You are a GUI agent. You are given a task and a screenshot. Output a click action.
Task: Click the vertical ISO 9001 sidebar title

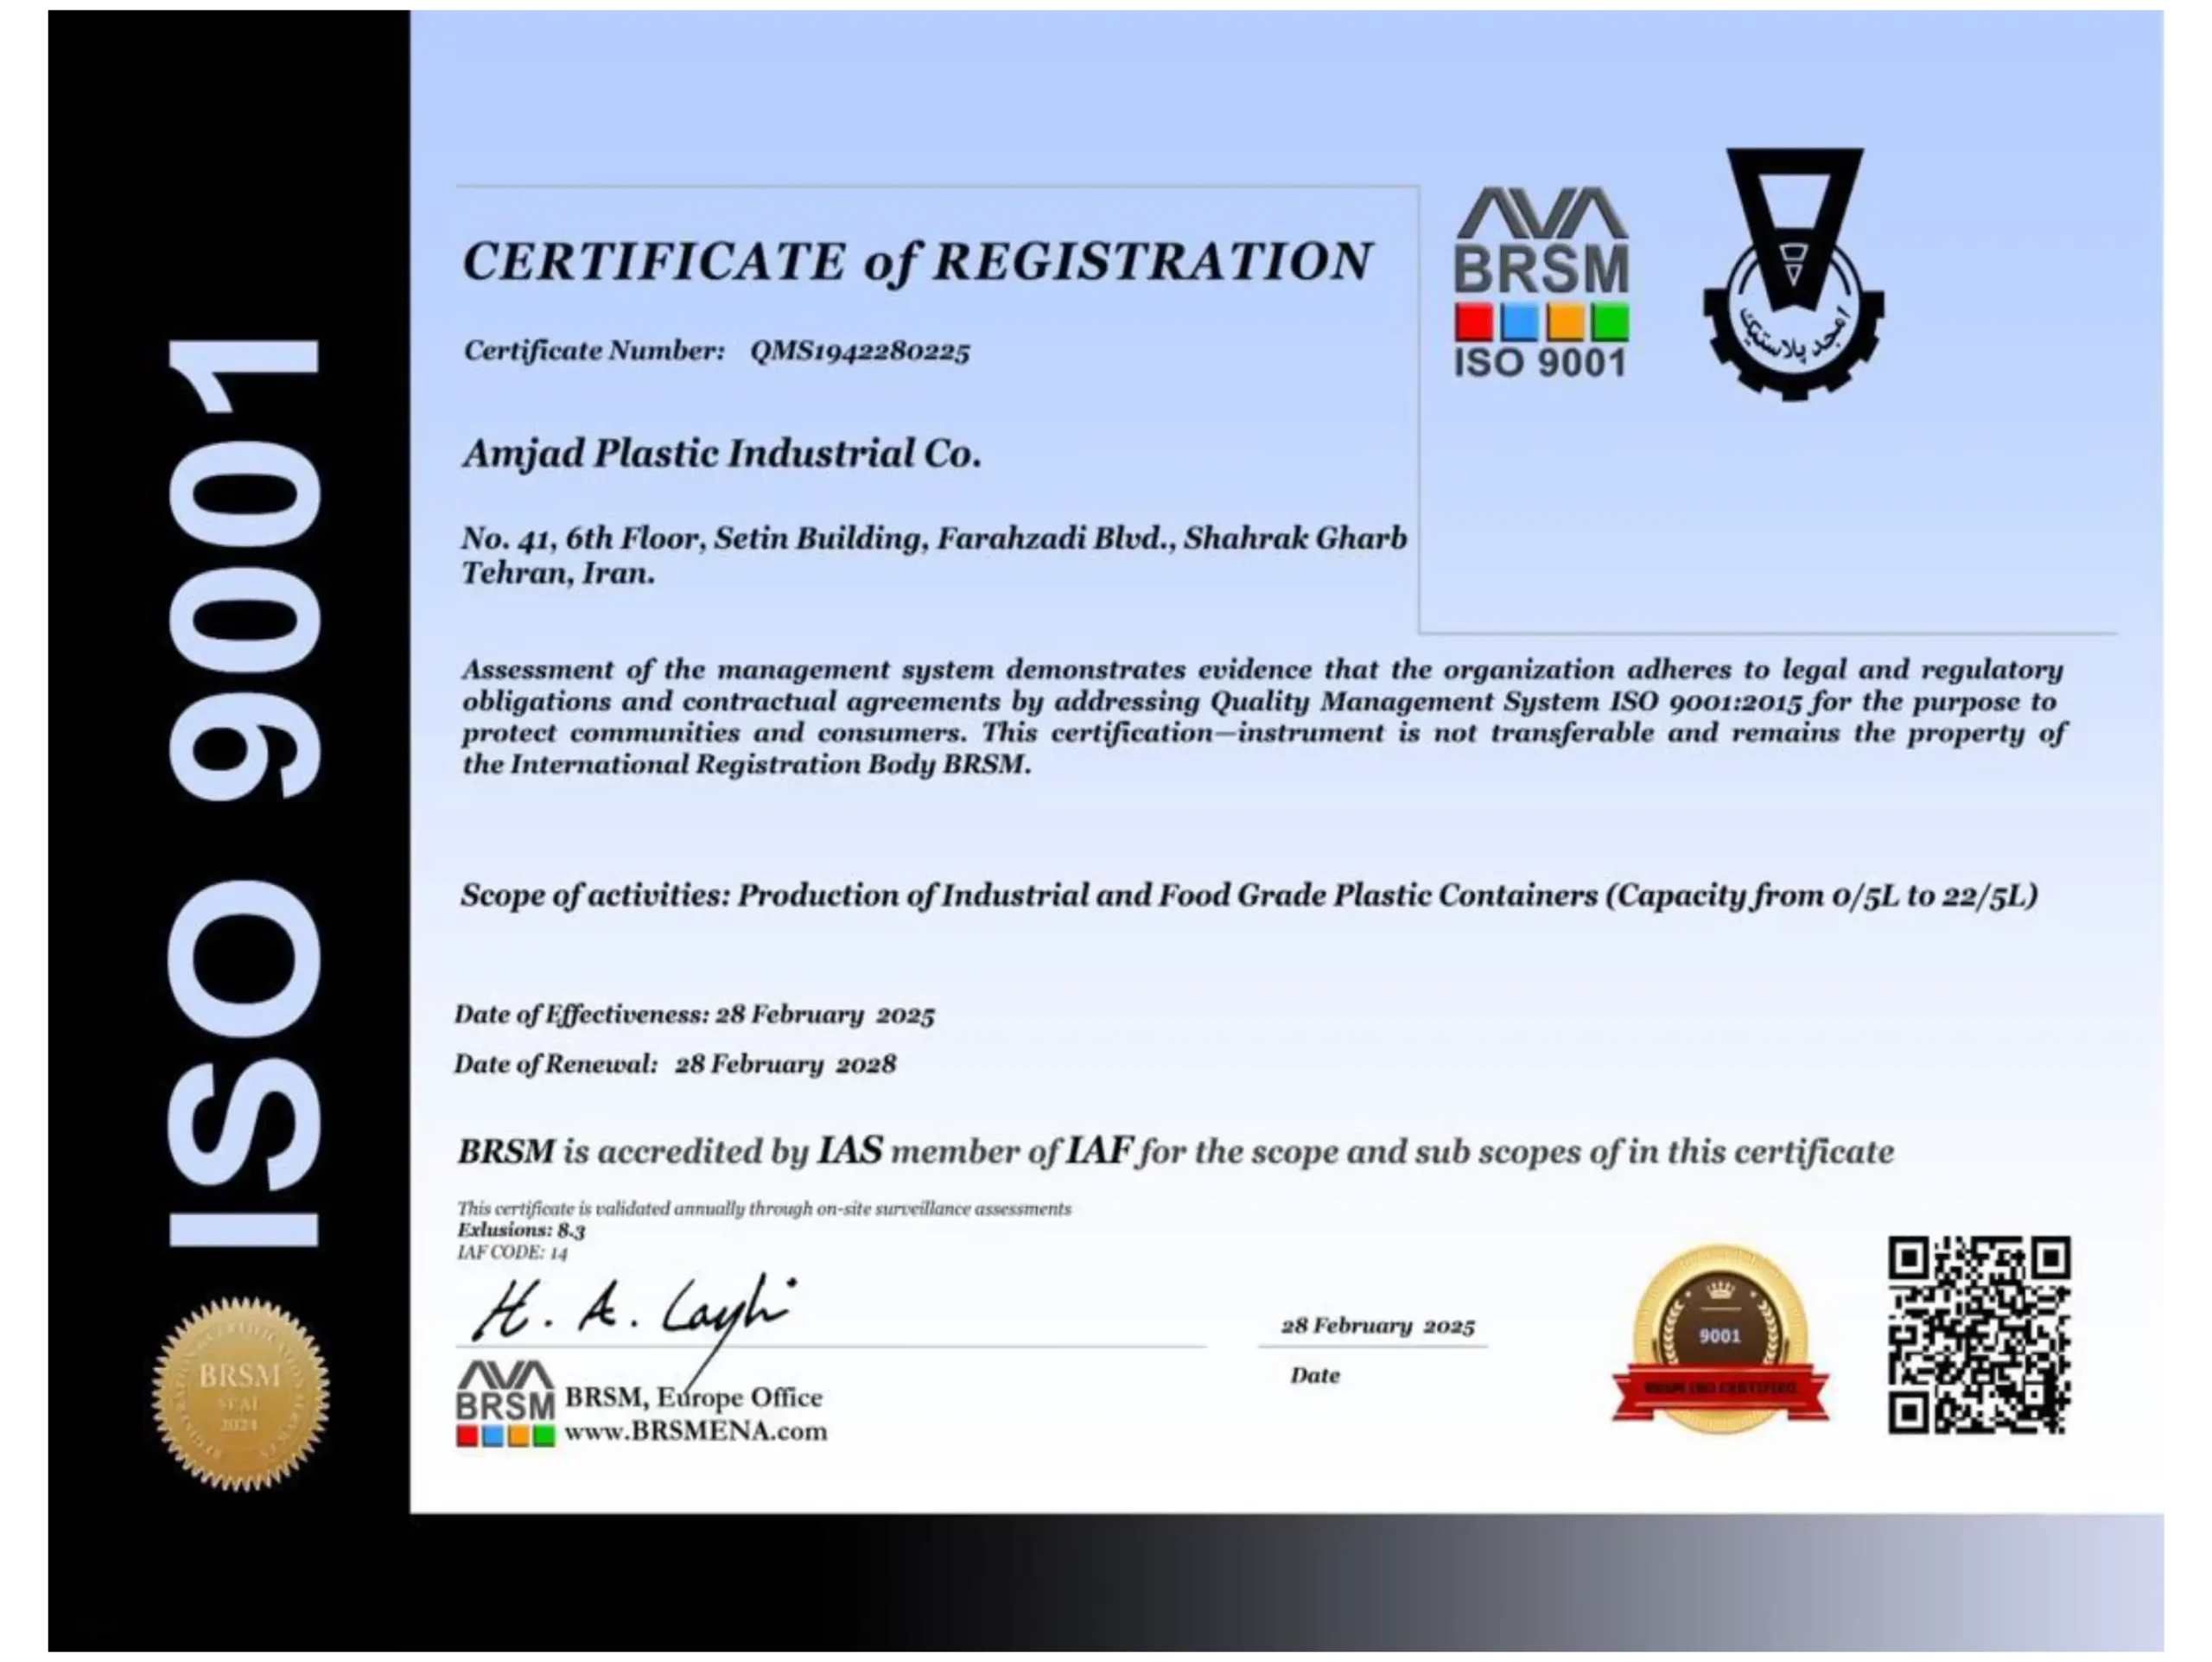point(244,793)
